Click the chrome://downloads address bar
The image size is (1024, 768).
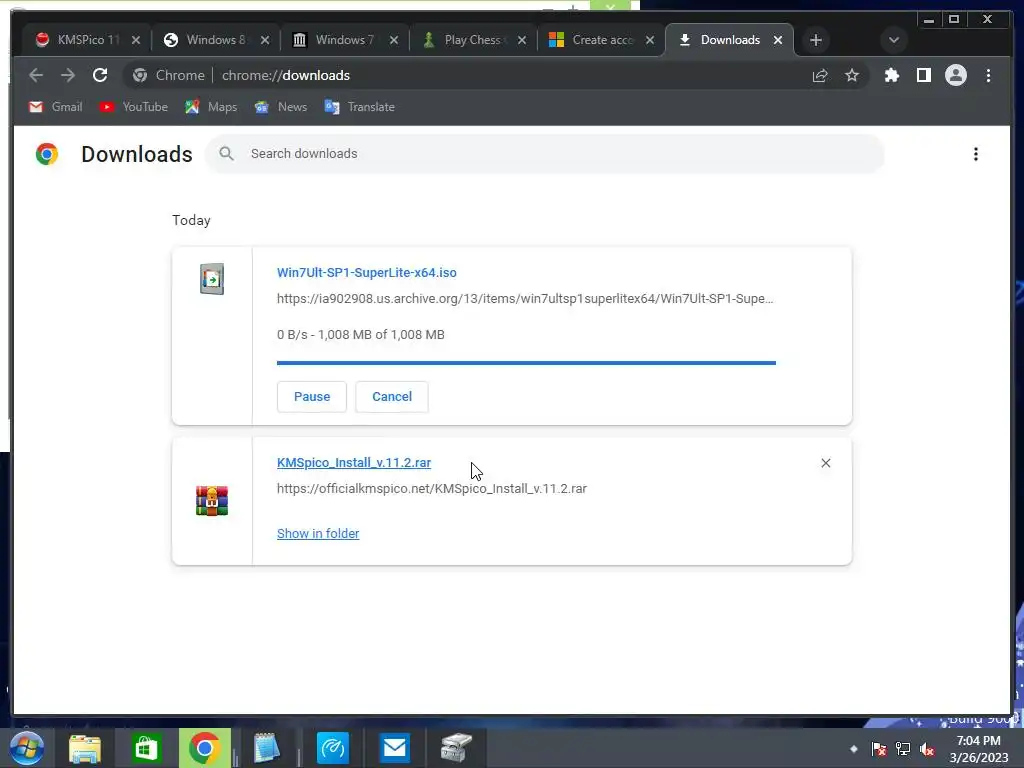[x=496, y=75]
